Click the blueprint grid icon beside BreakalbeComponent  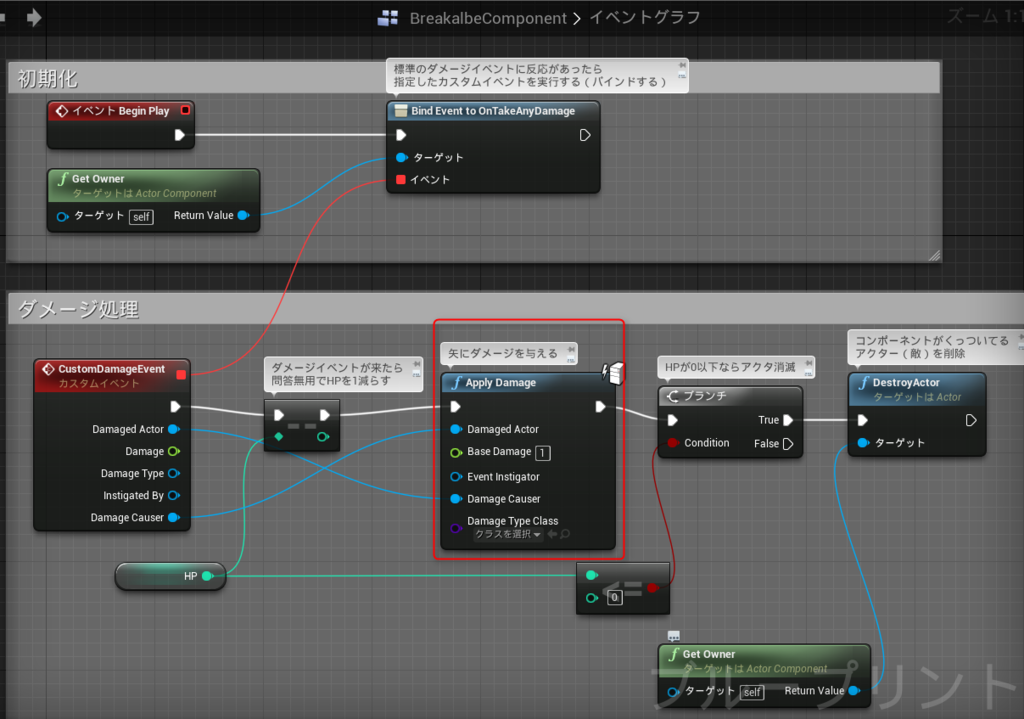[388, 18]
